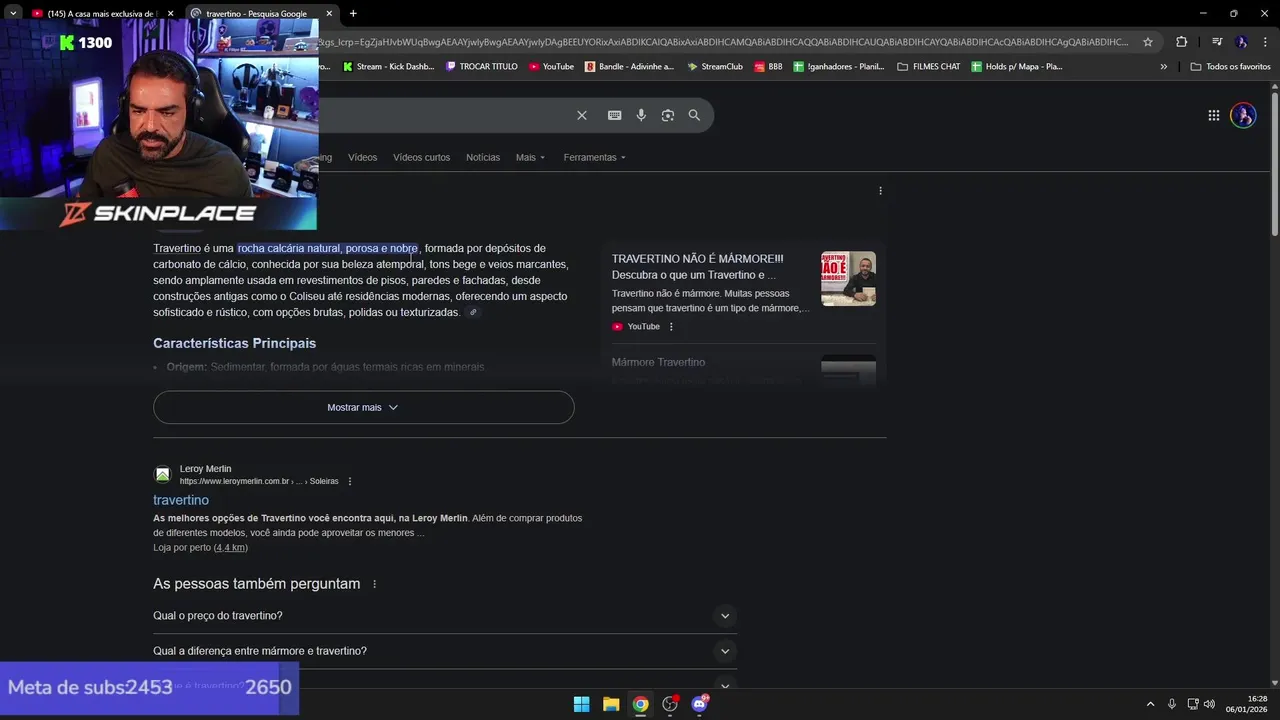Image resolution: width=1280 pixels, height=720 pixels.
Task: Open a new browser tab
Action: (353, 13)
